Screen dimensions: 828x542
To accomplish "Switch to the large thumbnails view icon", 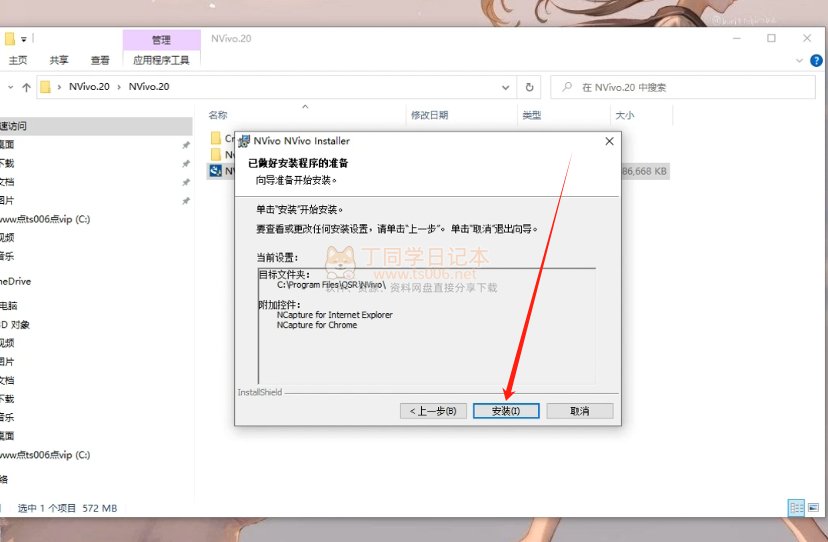I will [x=812, y=508].
